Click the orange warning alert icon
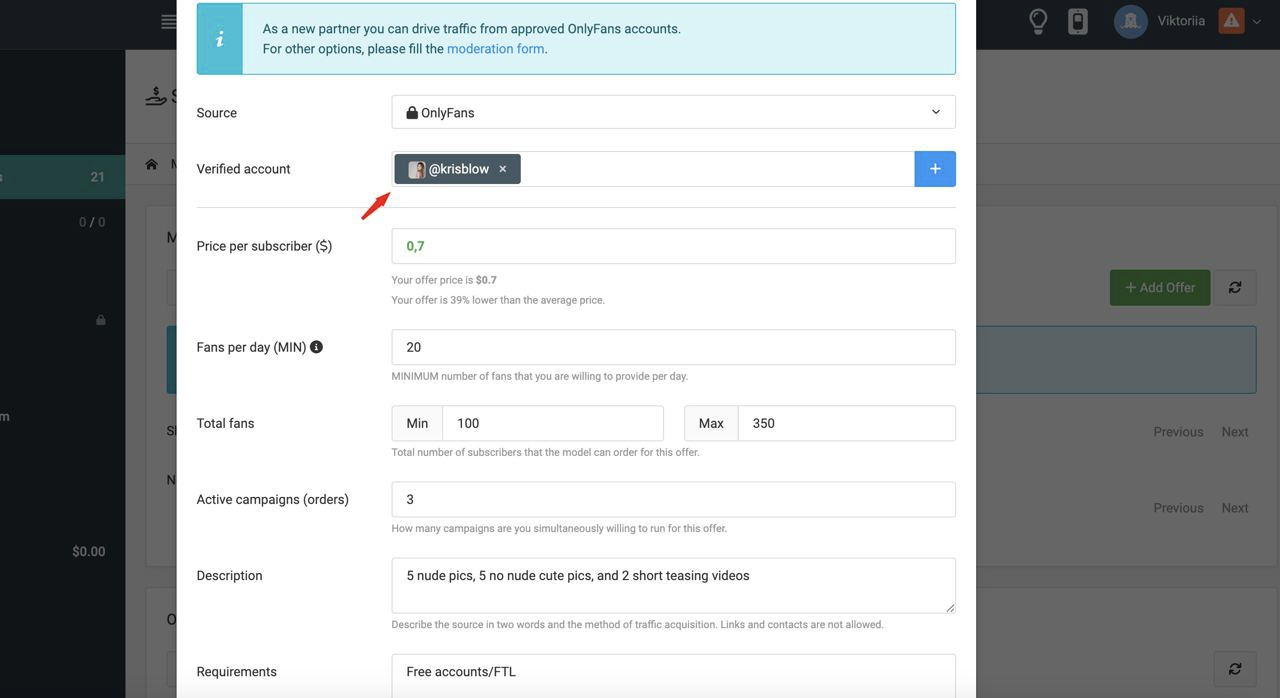This screenshot has width=1280, height=698. click(1231, 21)
